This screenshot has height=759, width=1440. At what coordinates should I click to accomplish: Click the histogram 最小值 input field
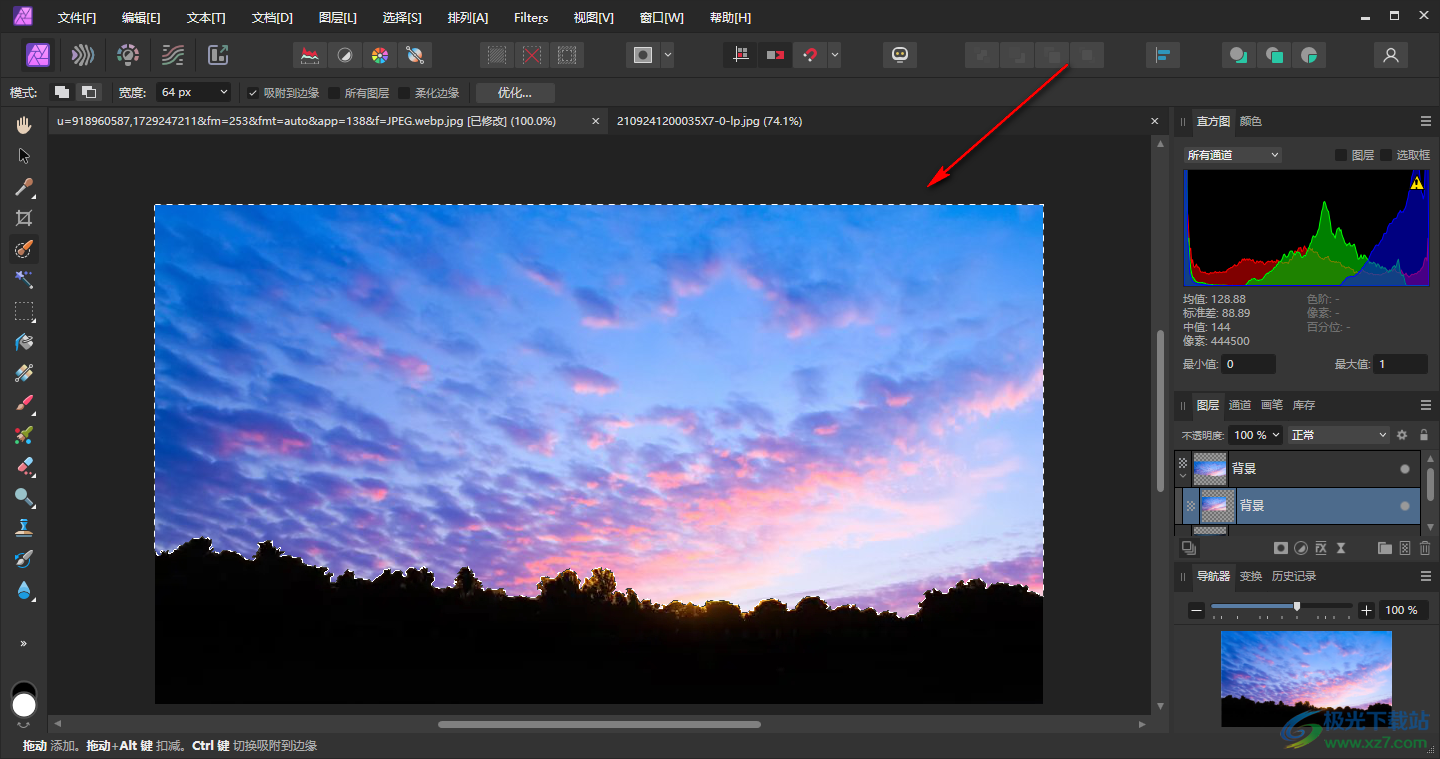click(1249, 364)
